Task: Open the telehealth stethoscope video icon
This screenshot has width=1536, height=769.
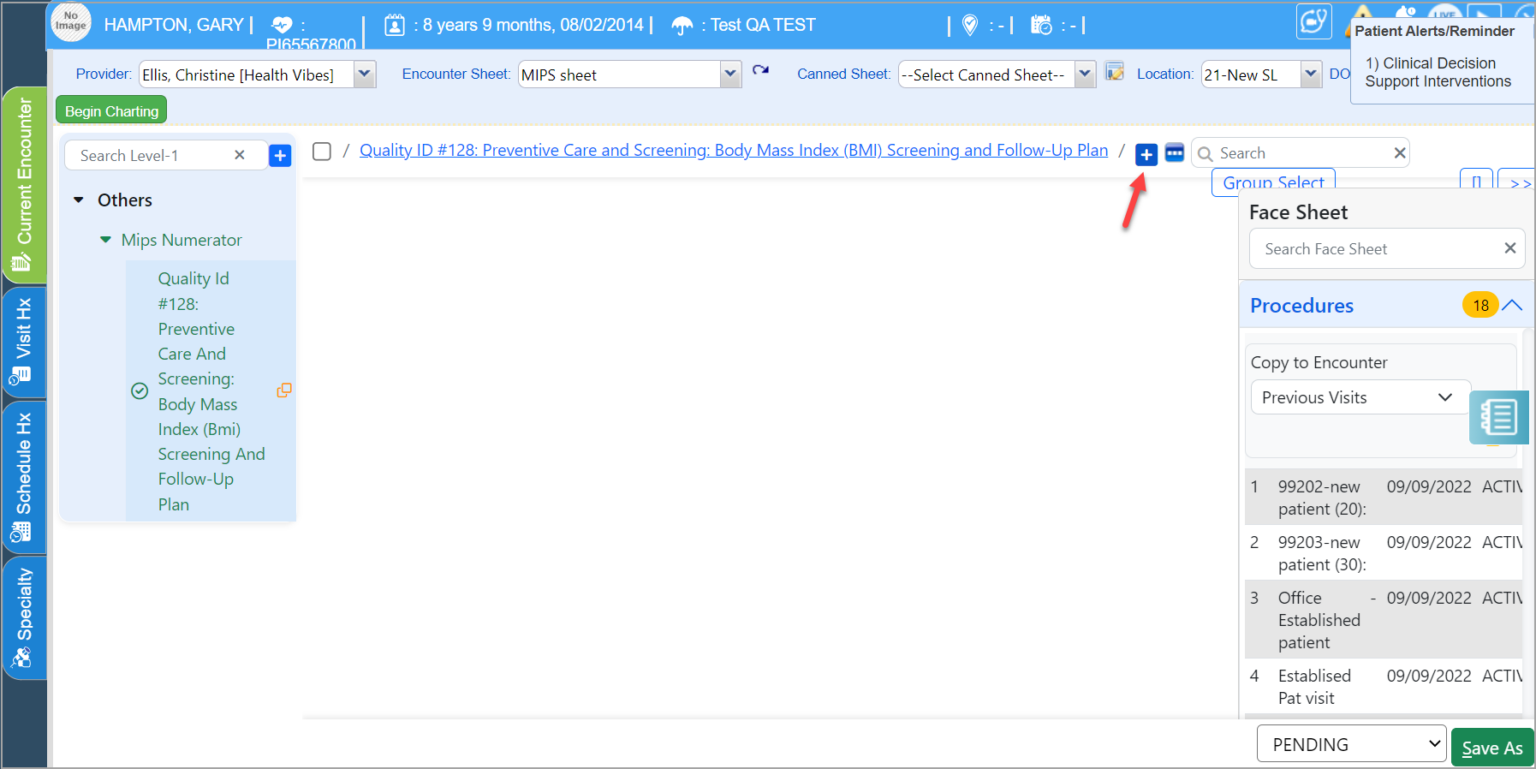Action: 1314,22
